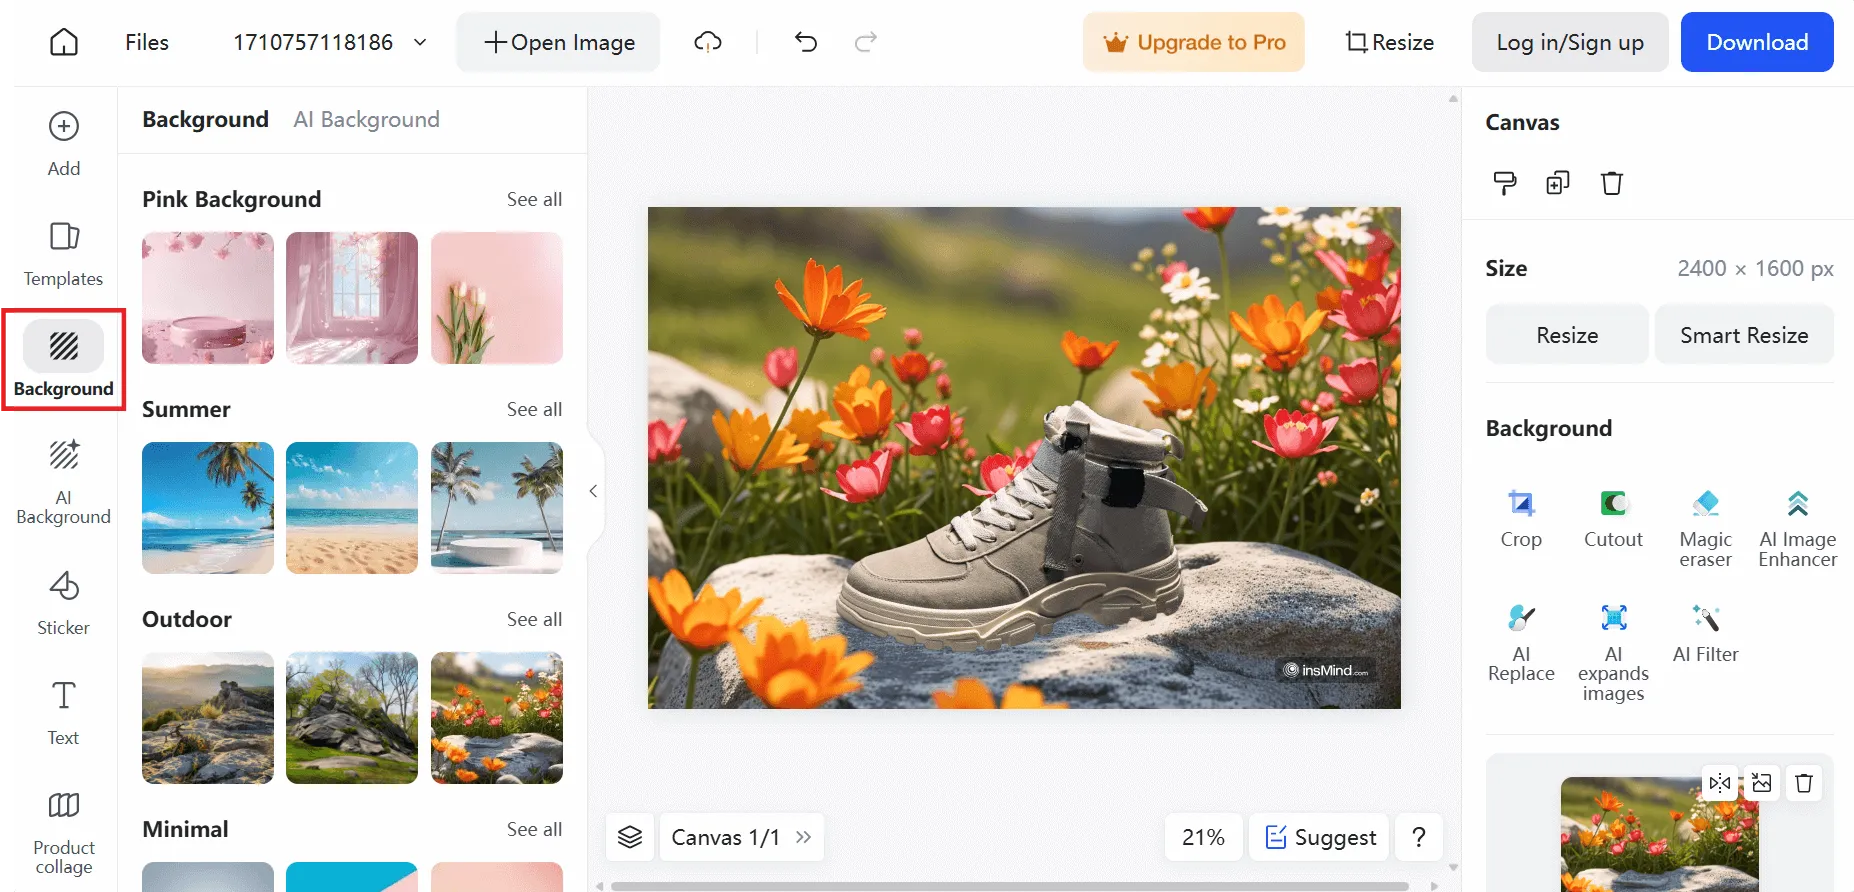Open AI Image Enhancer
1854x892 pixels.
tap(1797, 529)
